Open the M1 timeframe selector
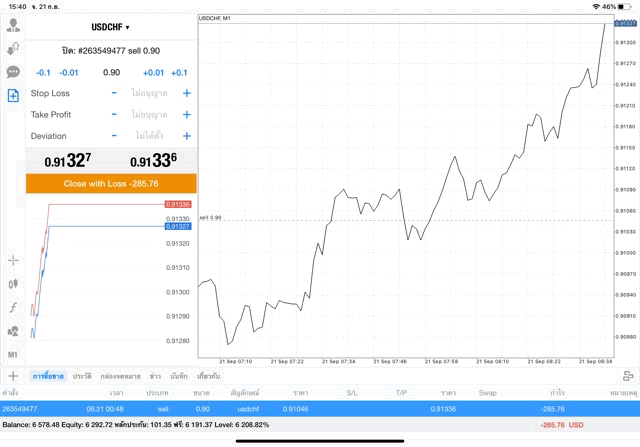Viewport: 640px width, 447px height. [13, 354]
